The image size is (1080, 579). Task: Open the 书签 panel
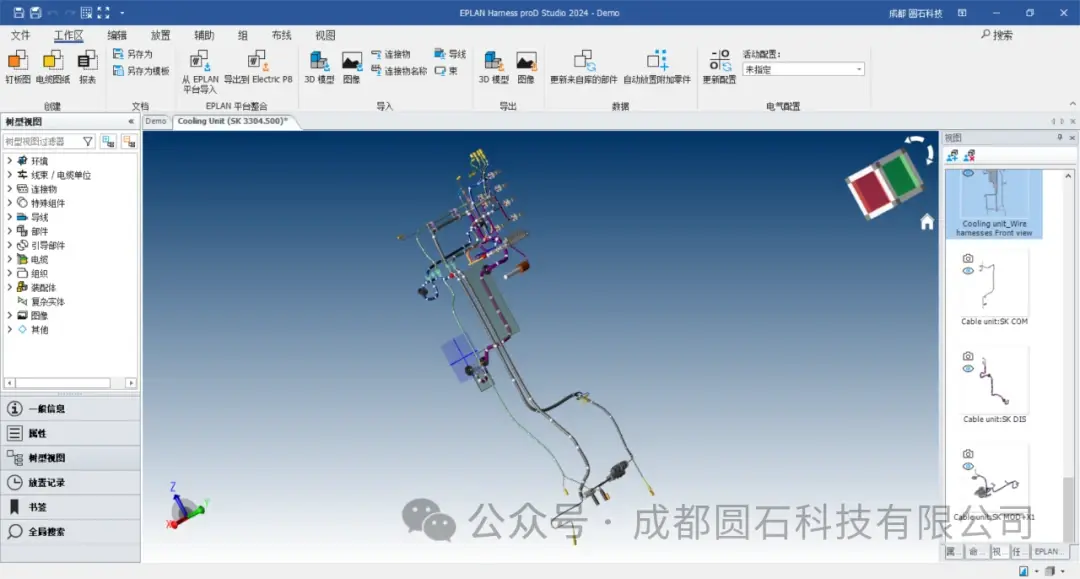[x=70, y=507]
